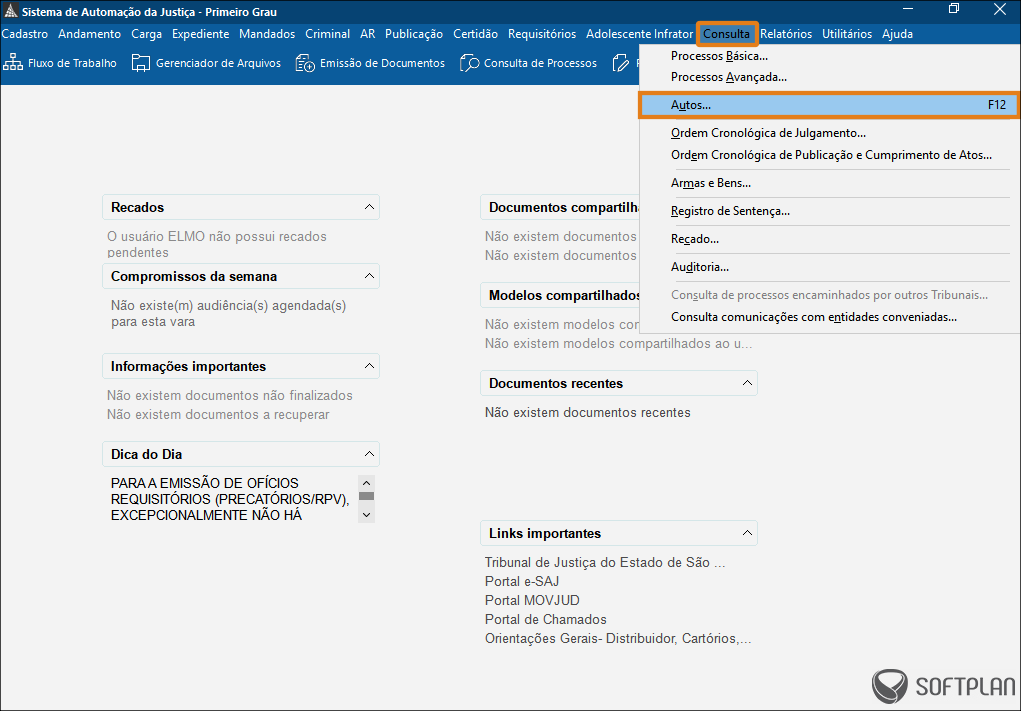Collapse the Links importantes panel
Image resolution: width=1021 pixels, height=711 pixels.
(x=747, y=533)
